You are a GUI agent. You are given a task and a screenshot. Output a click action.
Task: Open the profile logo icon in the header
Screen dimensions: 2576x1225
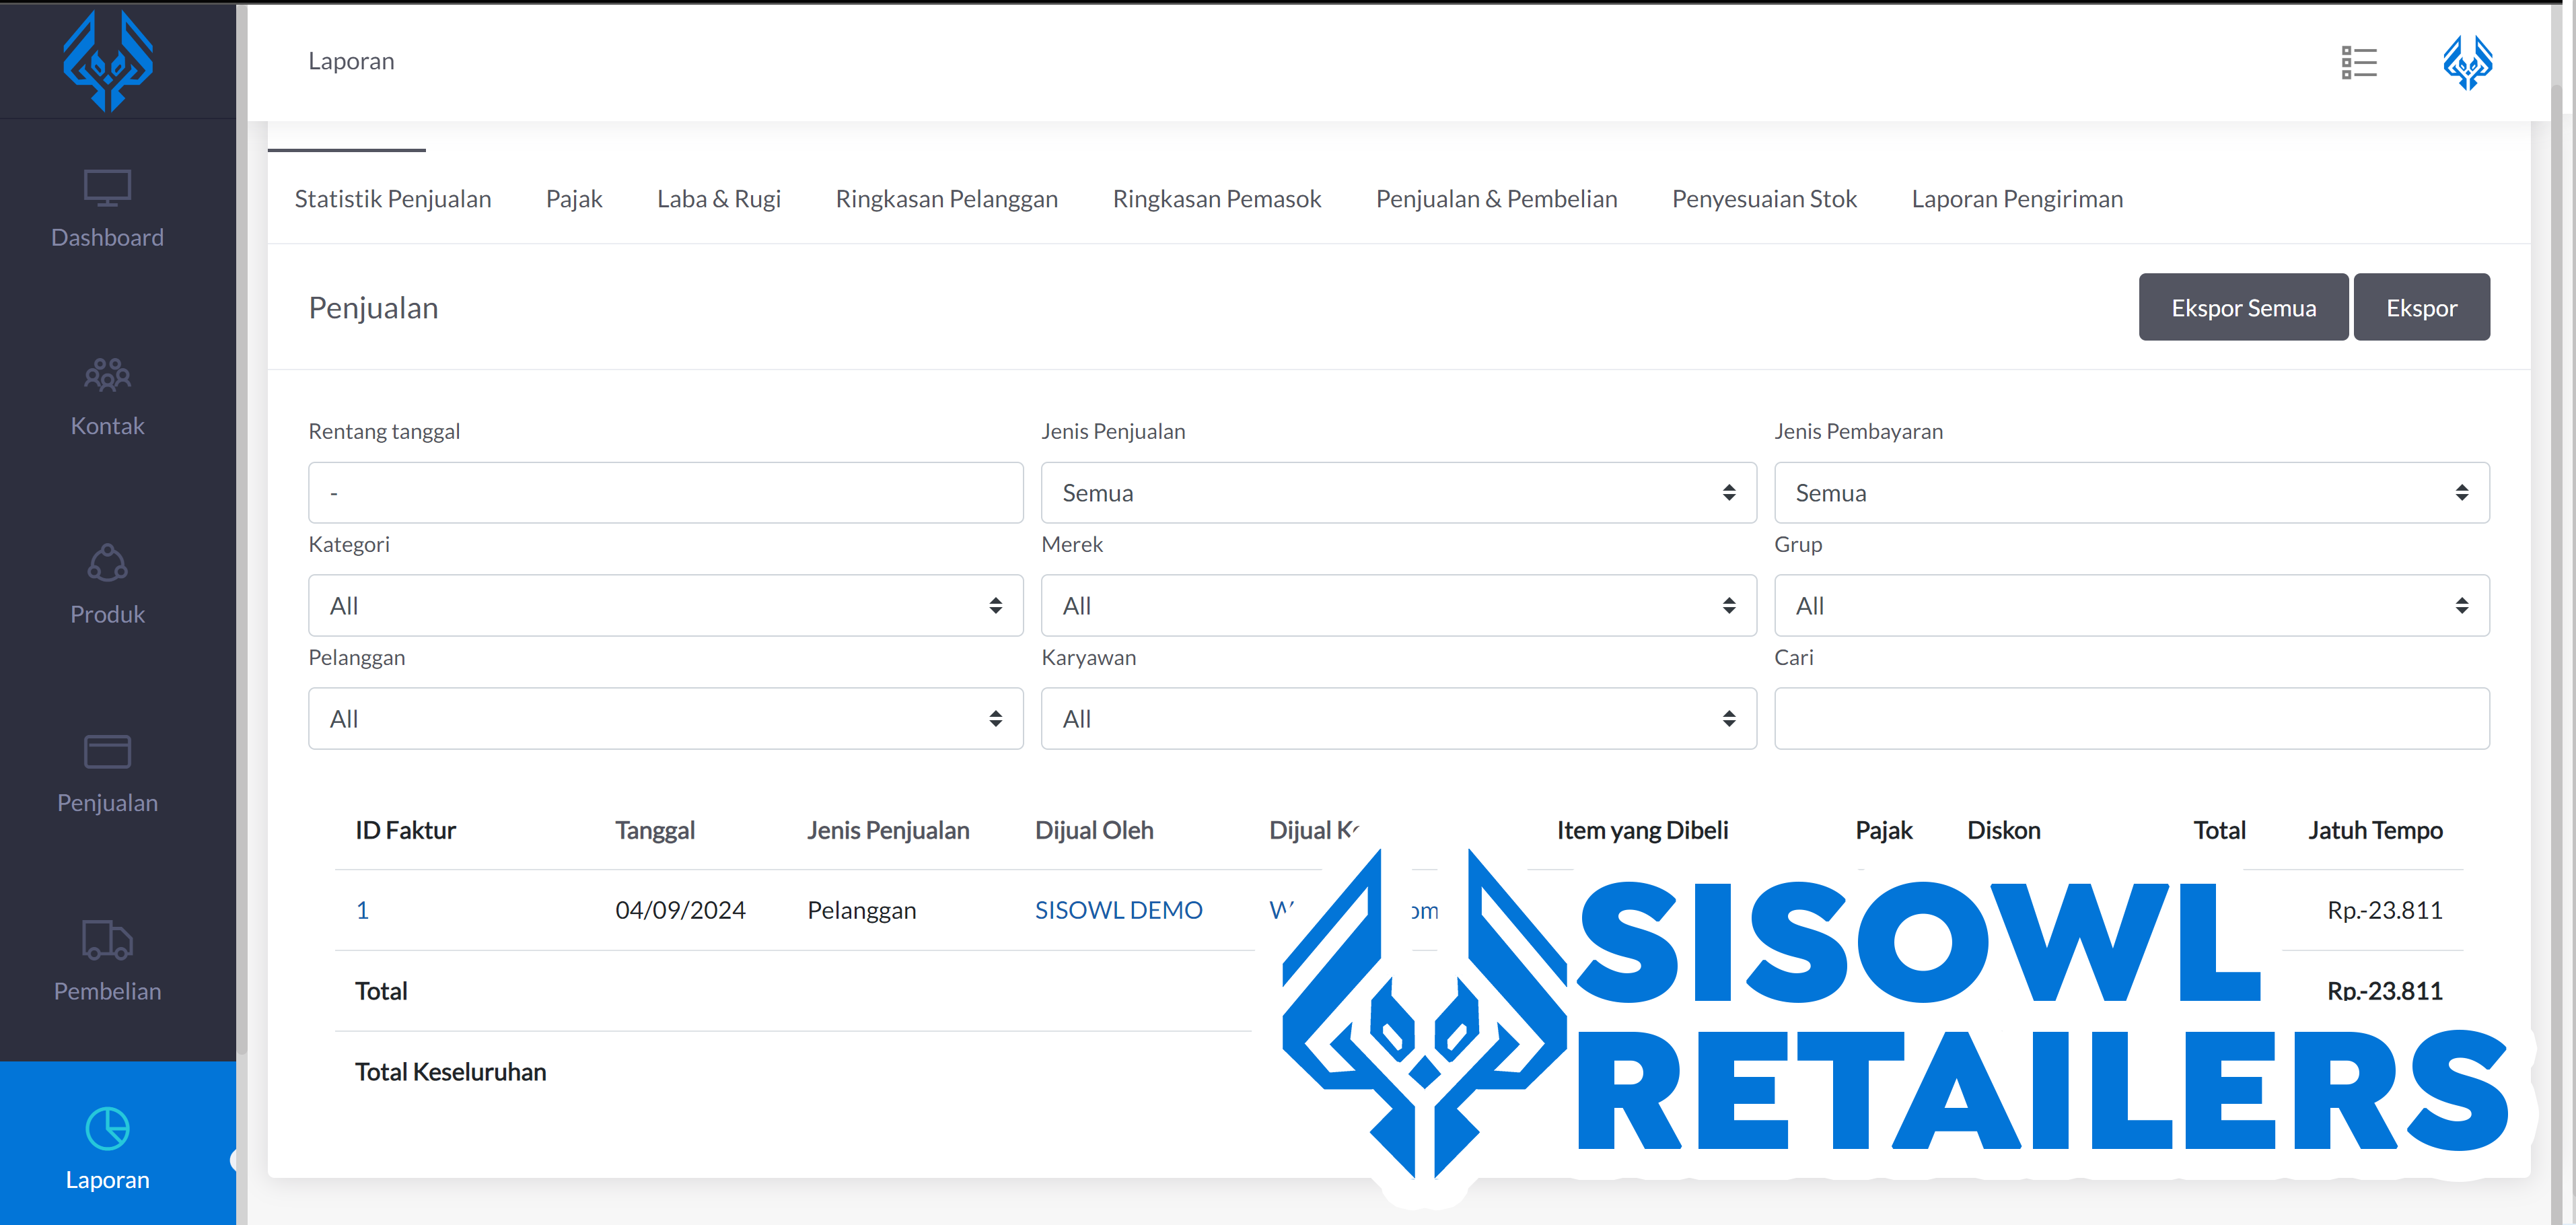(x=2468, y=62)
